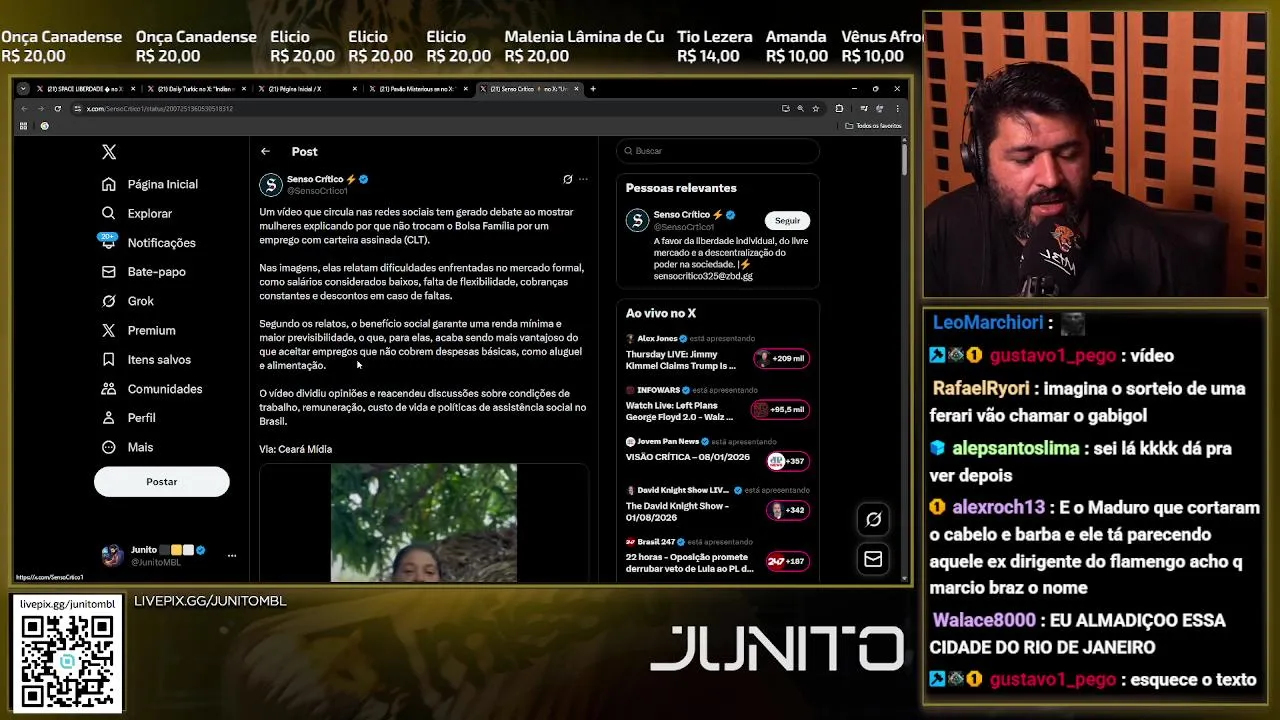Click the Comunidades people icon
Screen dimensions: 1280x720
point(109,389)
